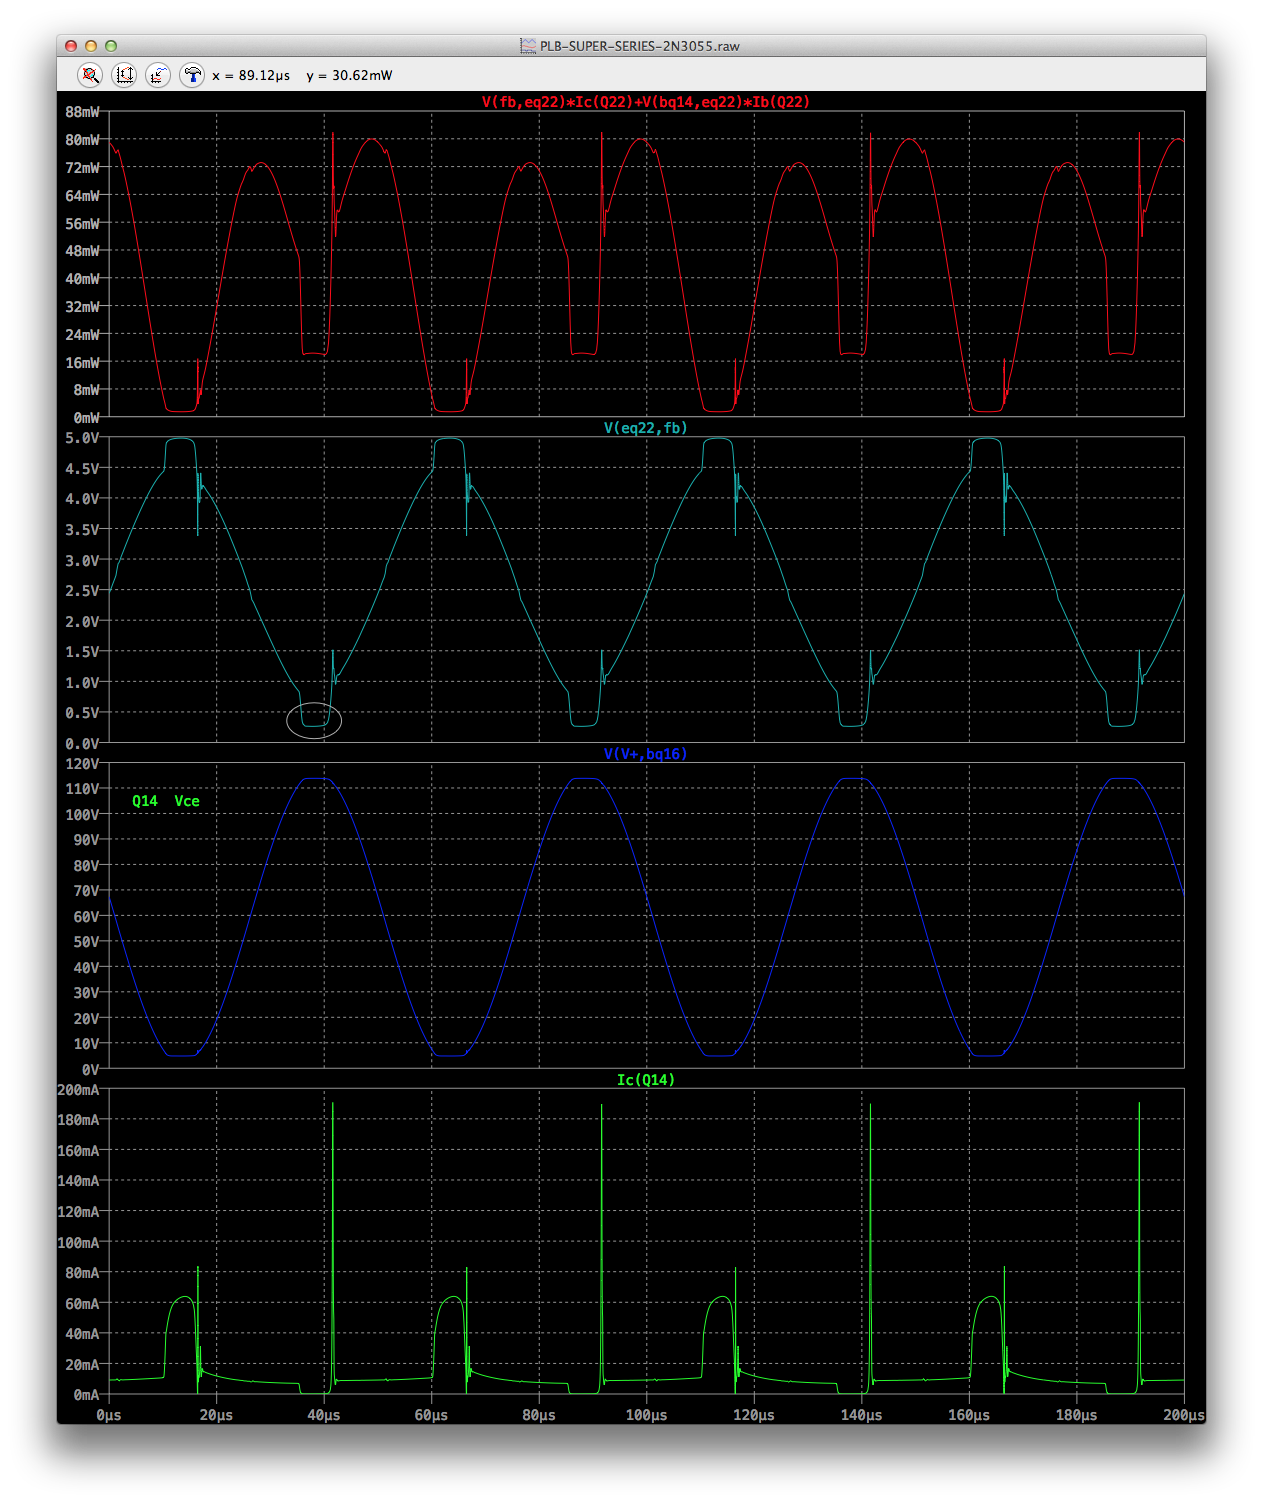Viewport: 1263px width, 1503px height.
Task: Click the 2.5V axis label in the V(eq22,fb) pane
Action: 83,591
